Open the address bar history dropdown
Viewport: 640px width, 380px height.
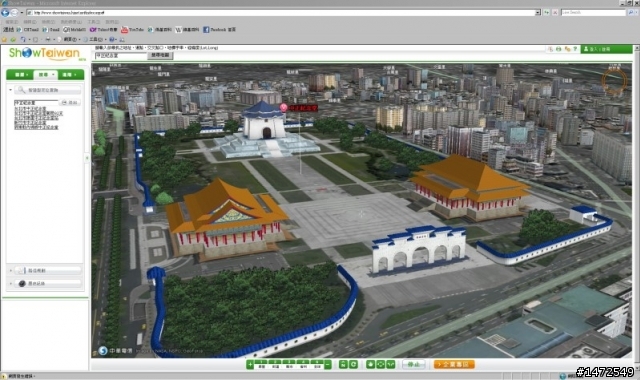(538, 13)
